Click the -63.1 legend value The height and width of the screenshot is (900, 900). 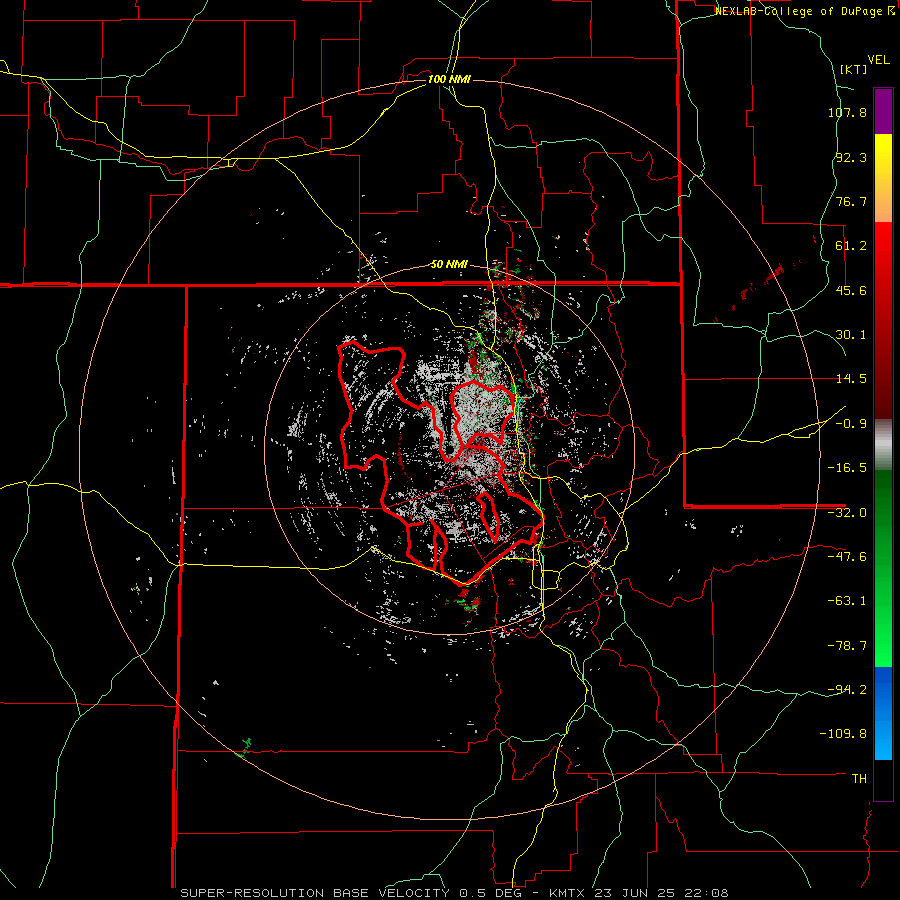pyautogui.click(x=847, y=601)
